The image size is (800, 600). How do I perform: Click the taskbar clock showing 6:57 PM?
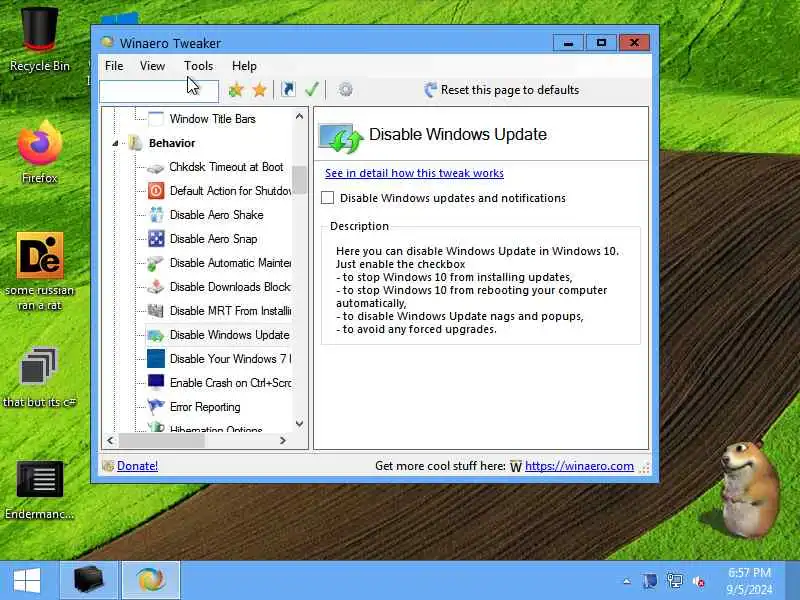749,581
